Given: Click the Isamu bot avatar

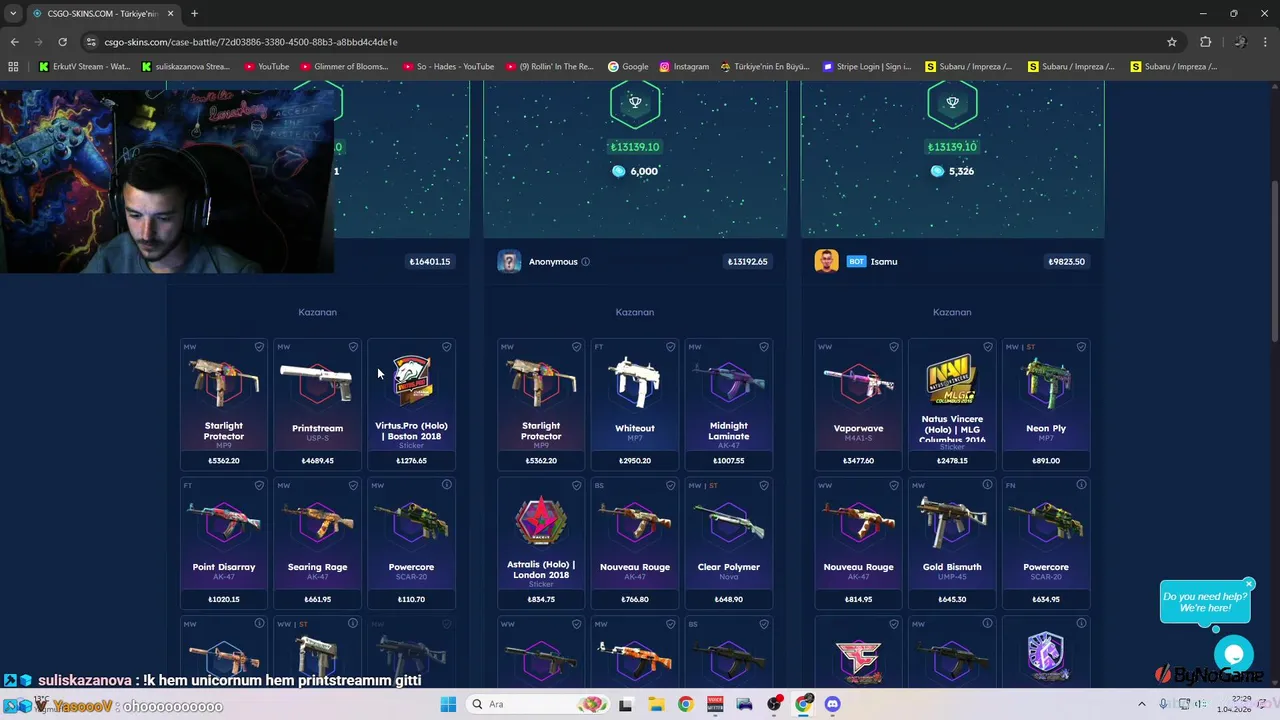Looking at the screenshot, I should (826, 261).
